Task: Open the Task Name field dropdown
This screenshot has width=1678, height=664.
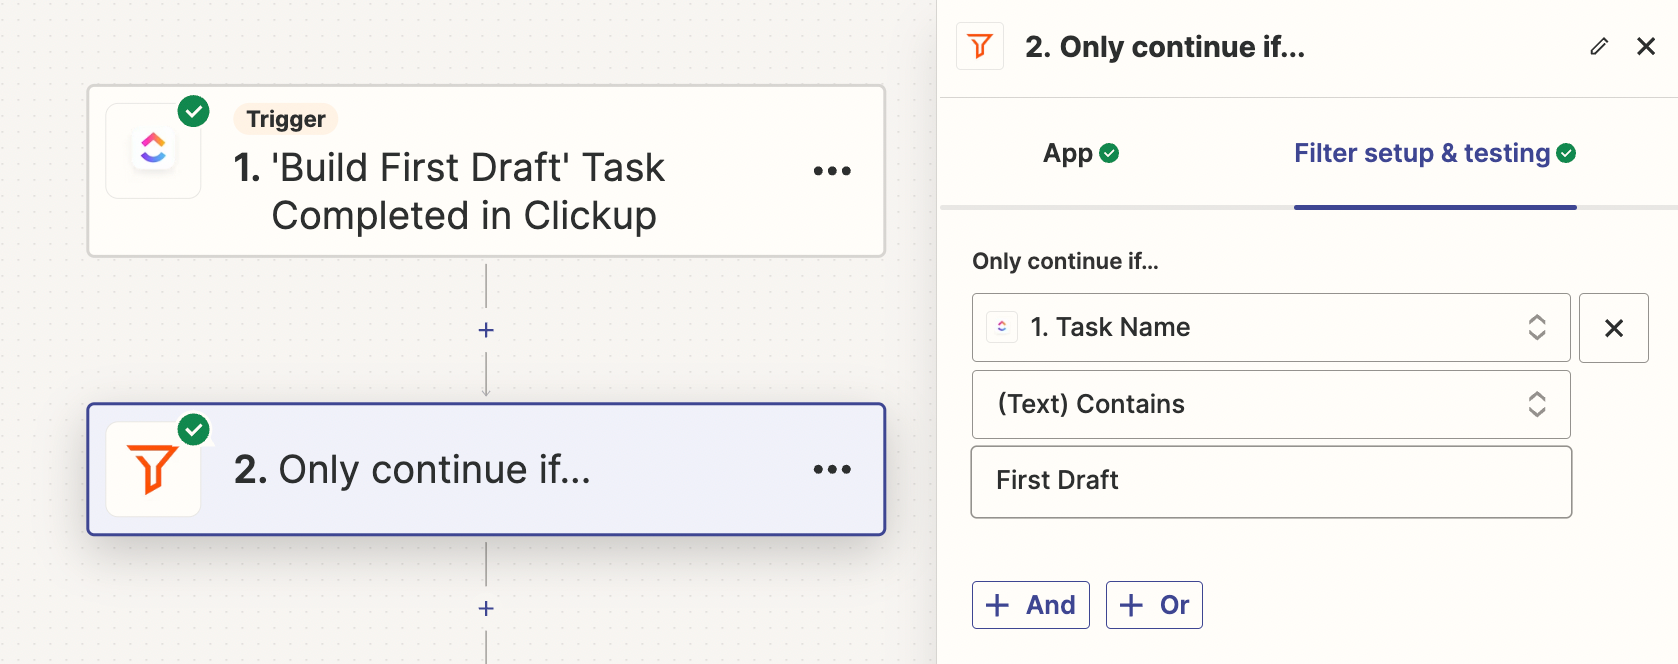Action: click(x=1270, y=327)
